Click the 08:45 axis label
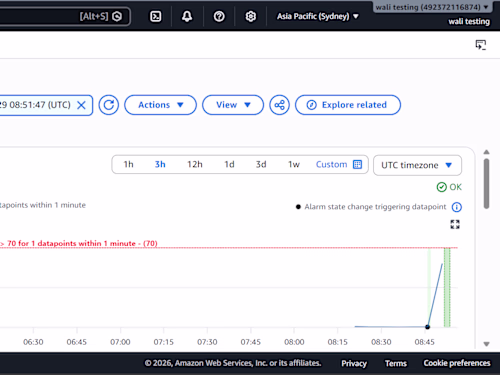The width and height of the screenshot is (500, 375). pos(424,342)
